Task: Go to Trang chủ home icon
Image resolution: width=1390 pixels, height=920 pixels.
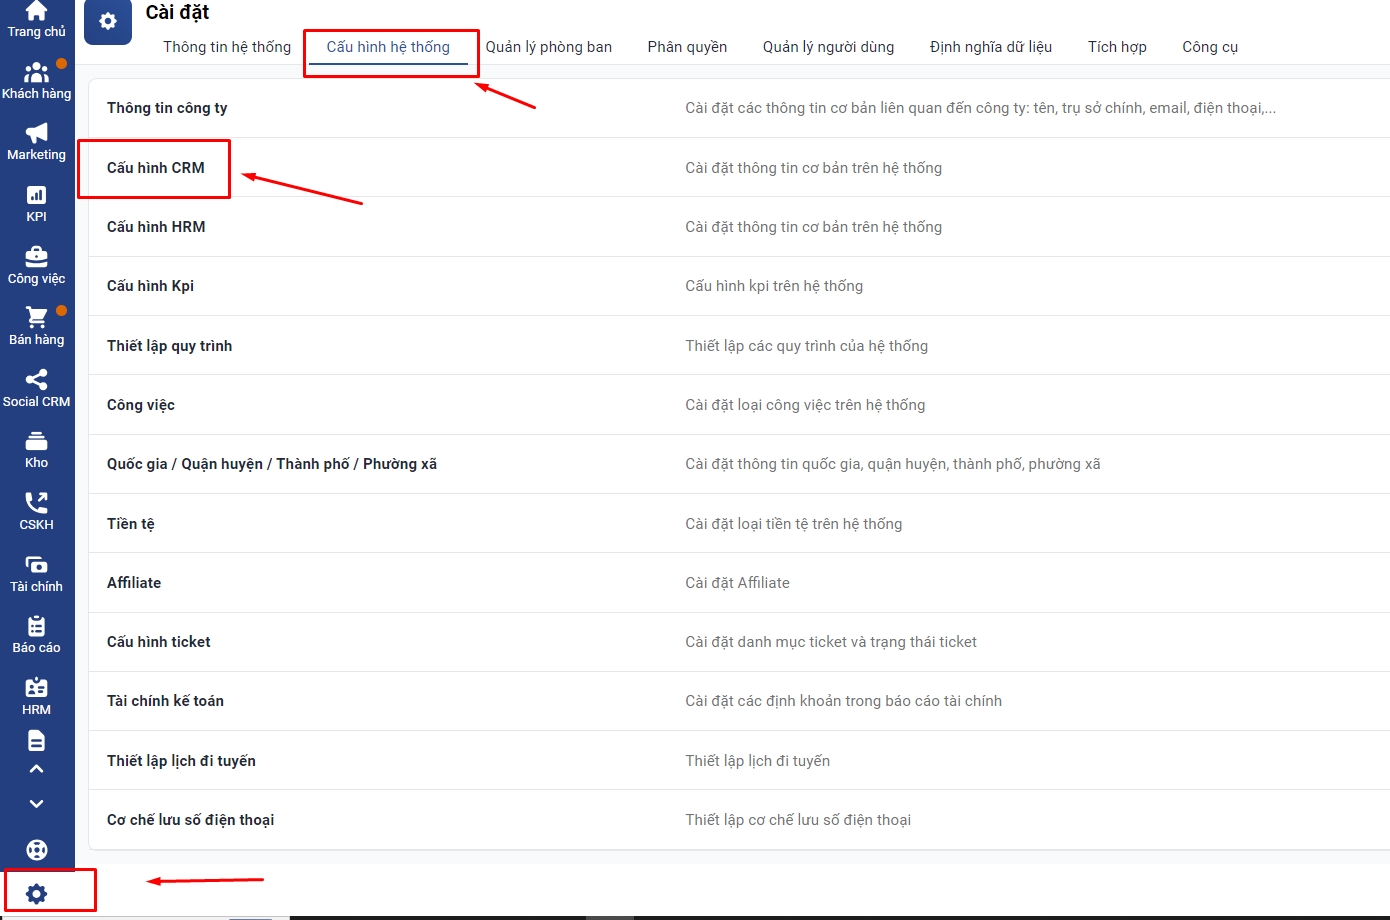Action: tap(36, 12)
